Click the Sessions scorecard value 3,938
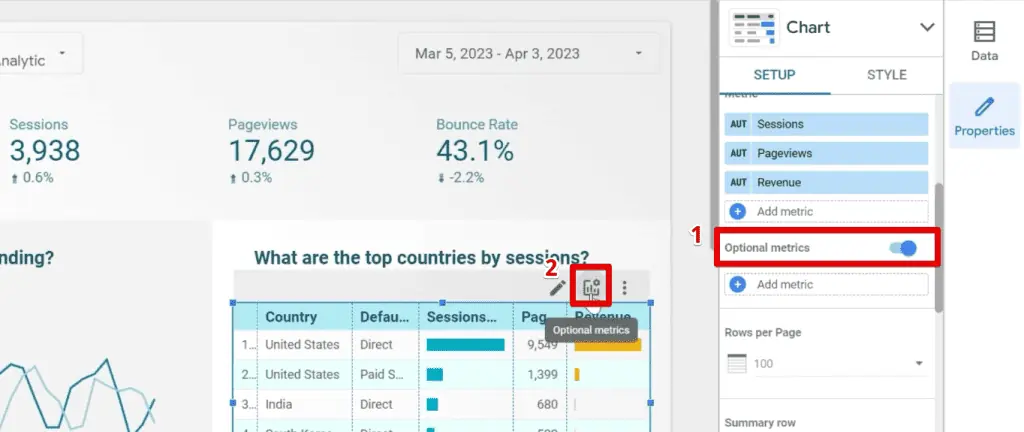This screenshot has height=432, width=1024. coord(44,151)
